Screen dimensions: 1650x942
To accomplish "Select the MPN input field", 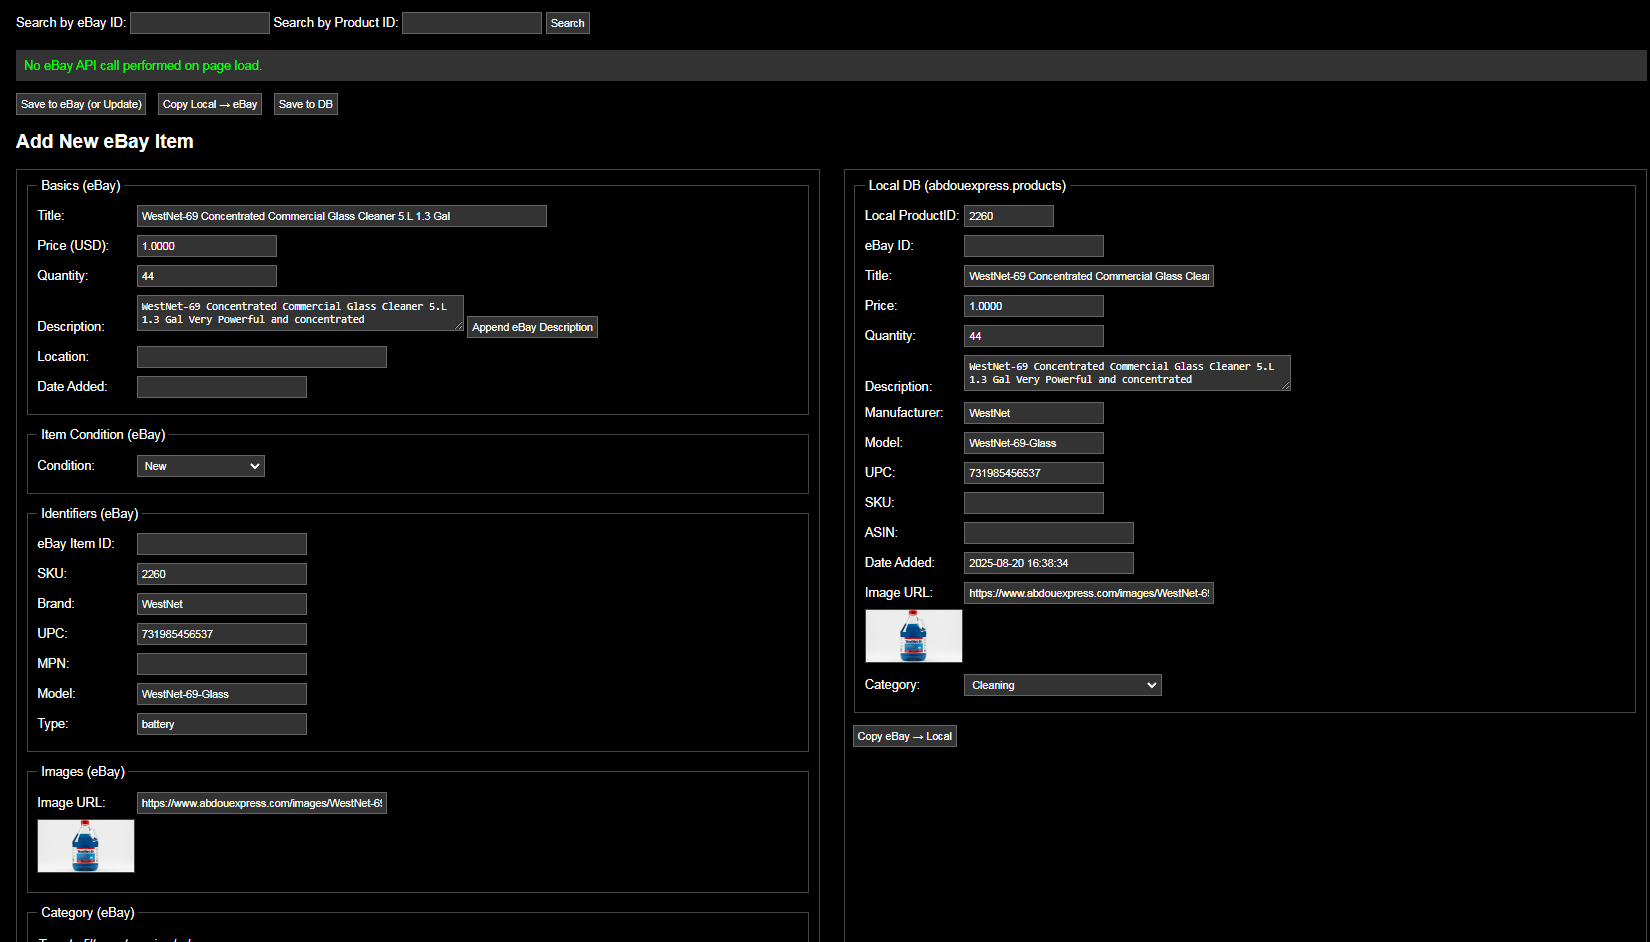I will [x=221, y=664].
